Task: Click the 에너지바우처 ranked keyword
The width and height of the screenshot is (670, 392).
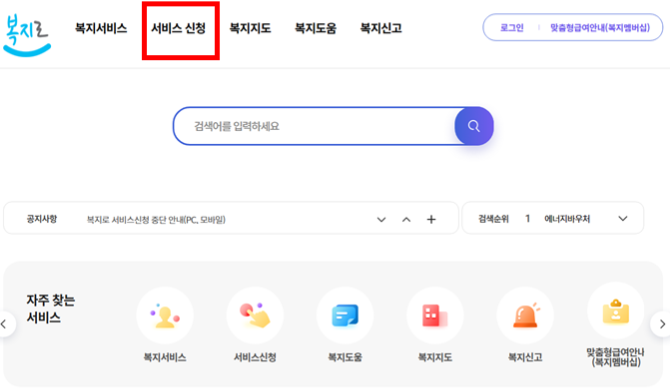Action: 567,219
